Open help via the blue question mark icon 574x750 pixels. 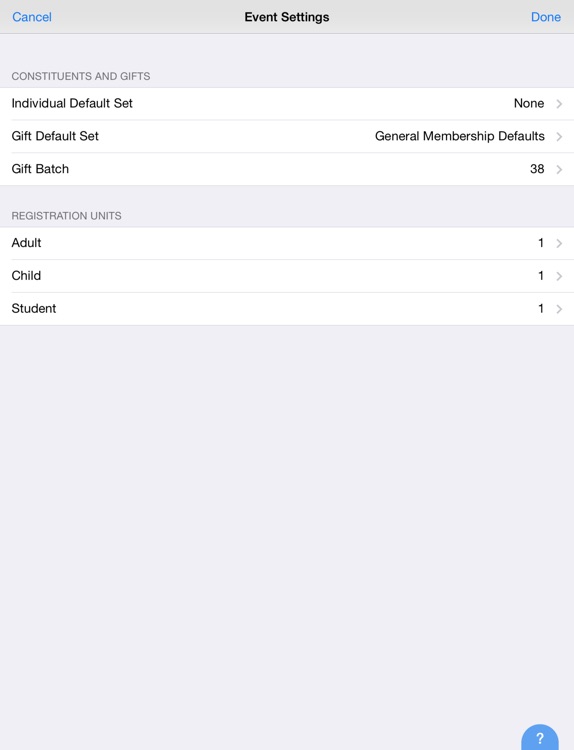(x=540, y=737)
